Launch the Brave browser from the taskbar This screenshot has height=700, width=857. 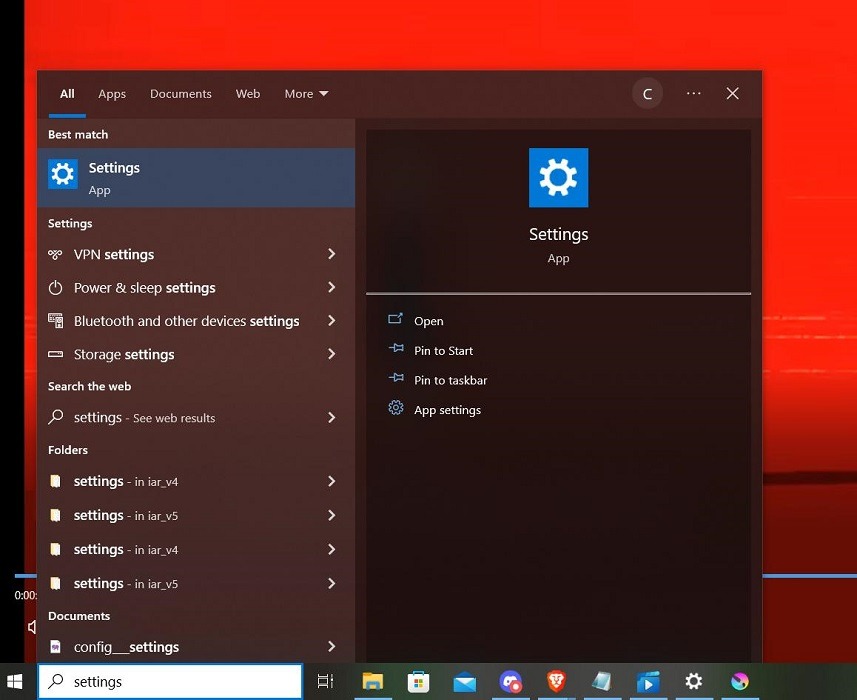(x=556, y=681)
